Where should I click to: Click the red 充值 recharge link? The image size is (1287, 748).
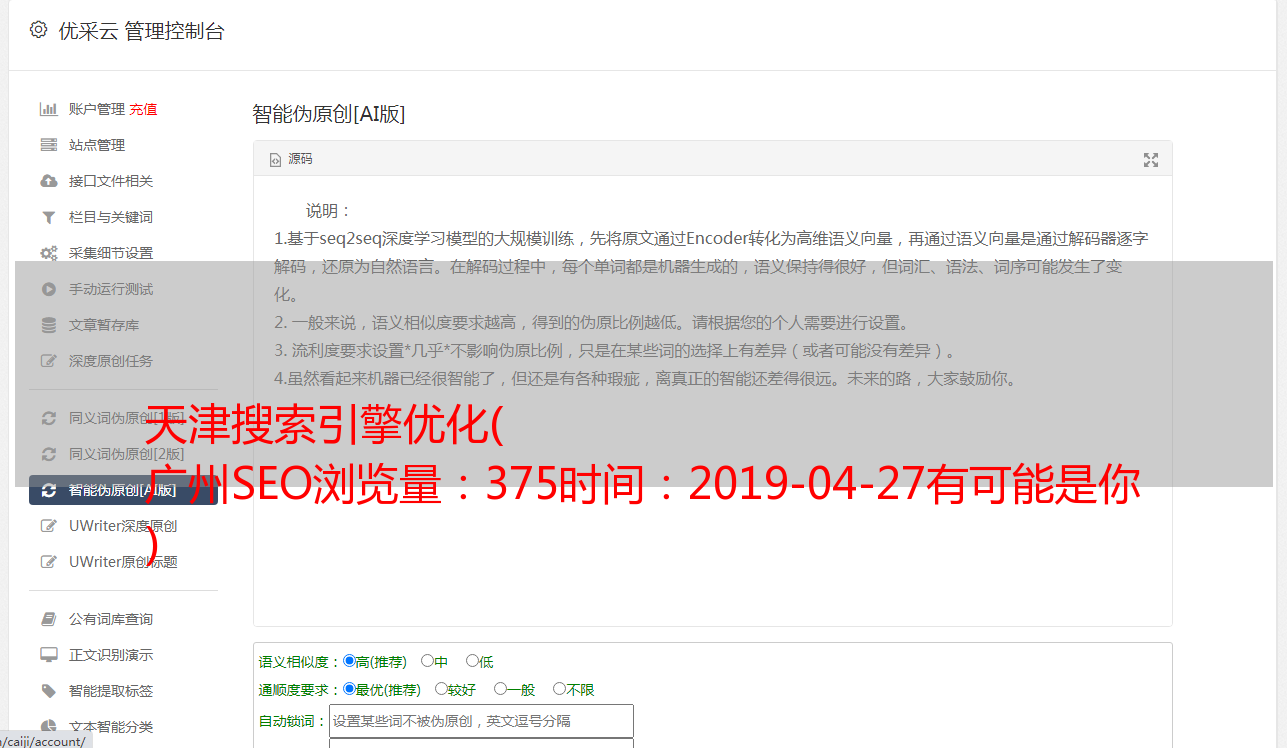coord(143,109)
